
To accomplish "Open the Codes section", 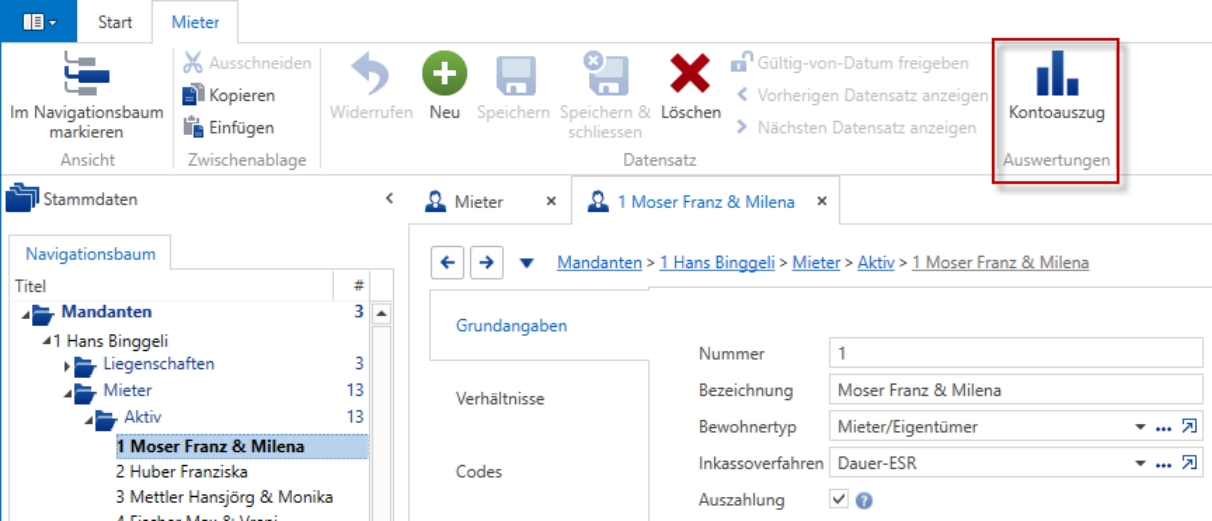I will pos(479,472).
